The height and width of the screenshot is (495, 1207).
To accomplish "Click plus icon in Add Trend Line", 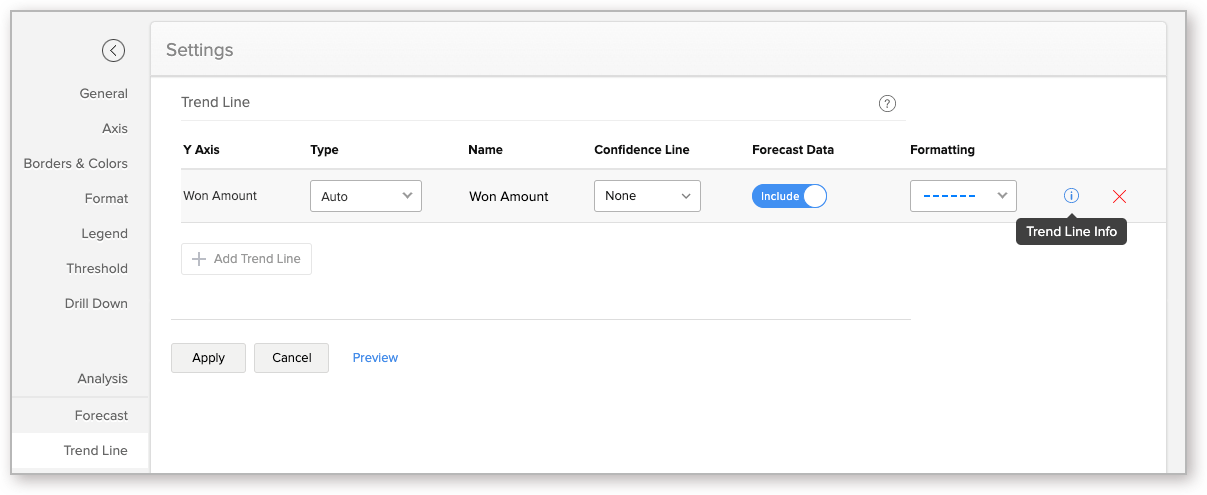I will coord(198,259).
